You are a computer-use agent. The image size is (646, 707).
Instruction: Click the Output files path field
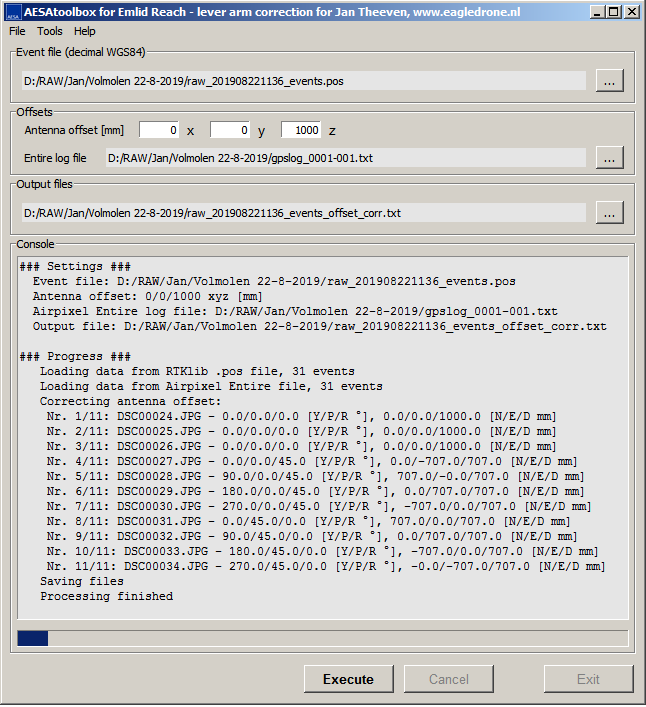pyautogui.click(x=304, y=213)
